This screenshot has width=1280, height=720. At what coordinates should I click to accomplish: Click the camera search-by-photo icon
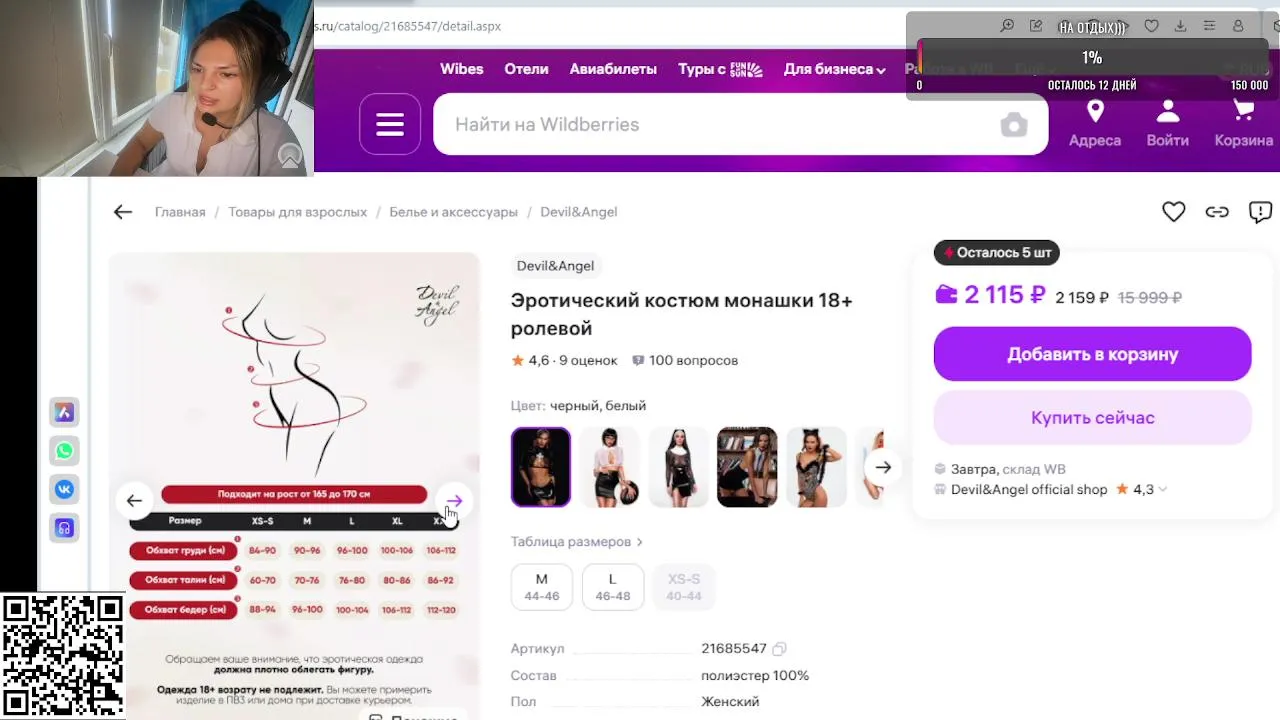(x=1014, y=125)
